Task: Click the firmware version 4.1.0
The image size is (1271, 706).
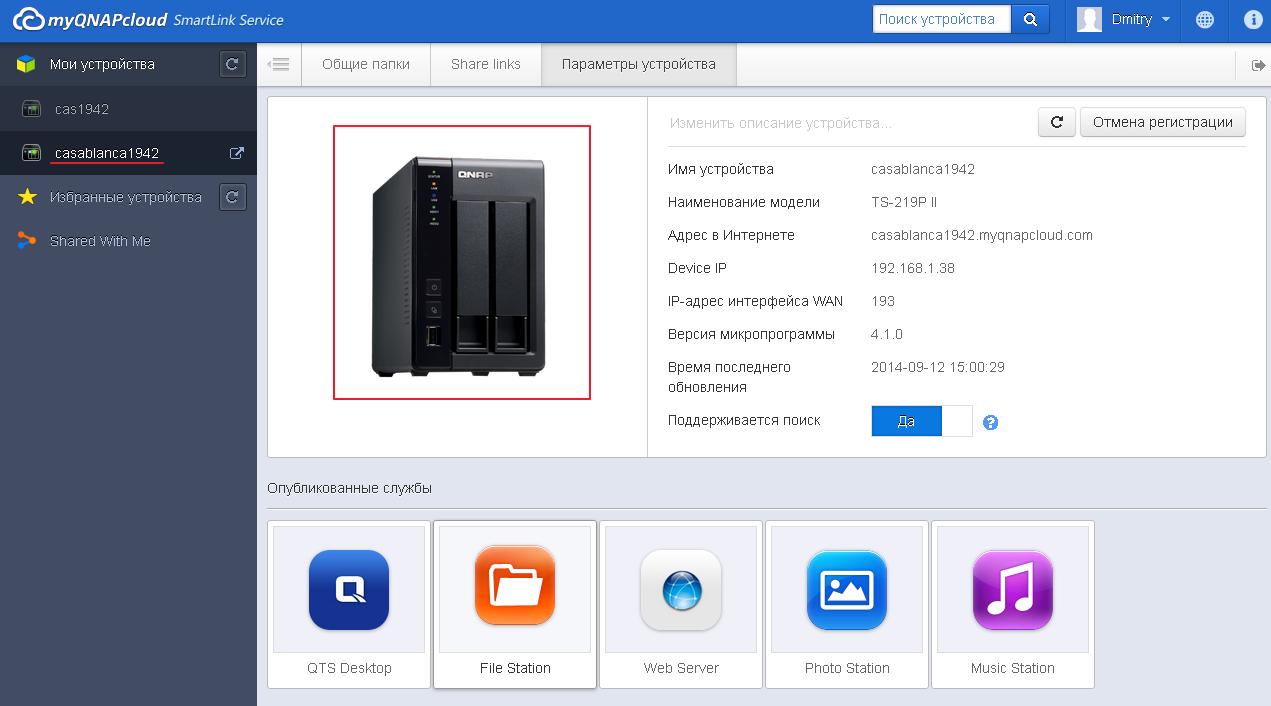Action: 887,334
